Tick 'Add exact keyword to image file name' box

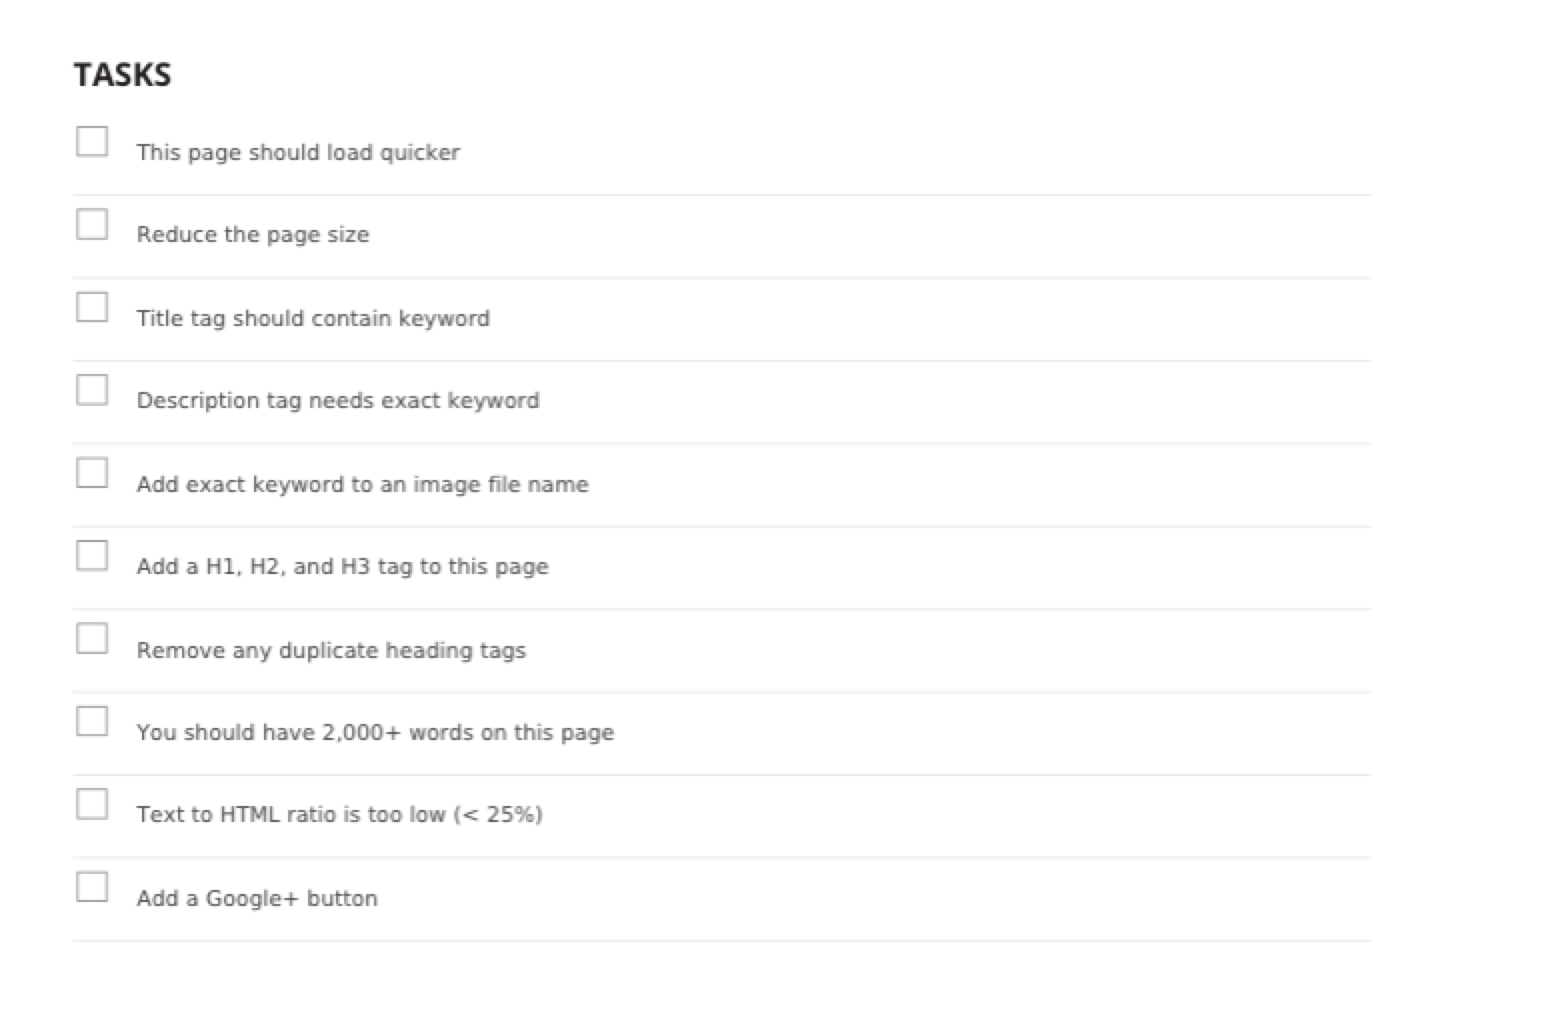pyautogui.click(x=92, y=473)
